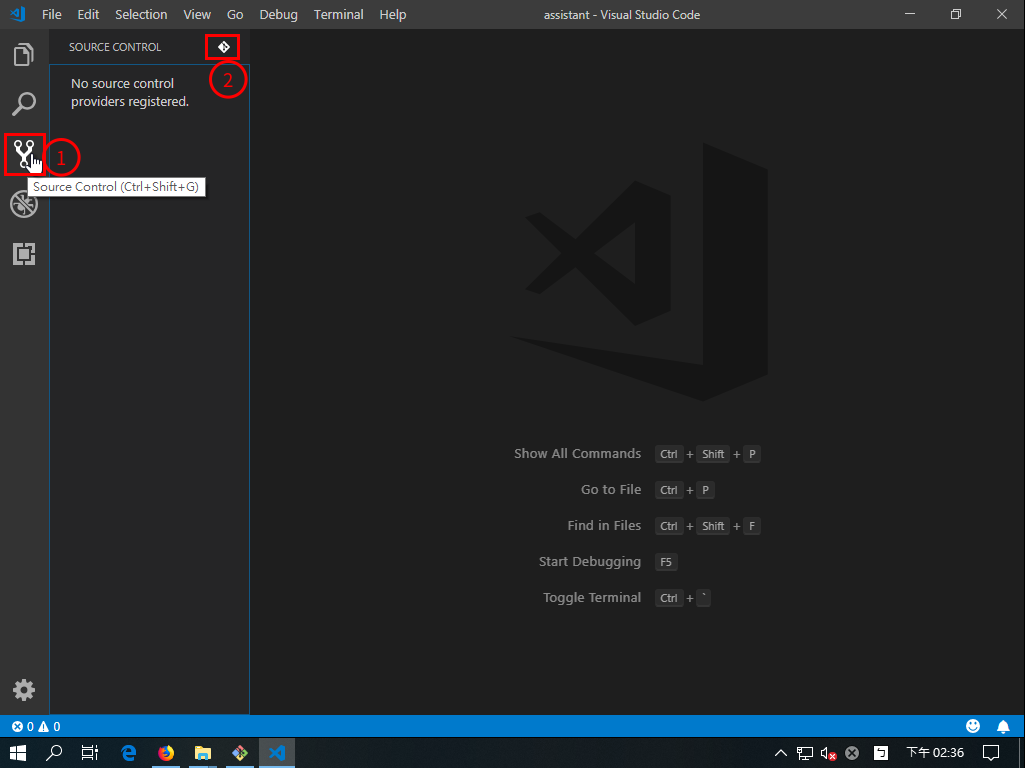The width and height of the screenshot is (1025, 768).
Task: Open the Search view in activity bar
Action: pos(24,104)
